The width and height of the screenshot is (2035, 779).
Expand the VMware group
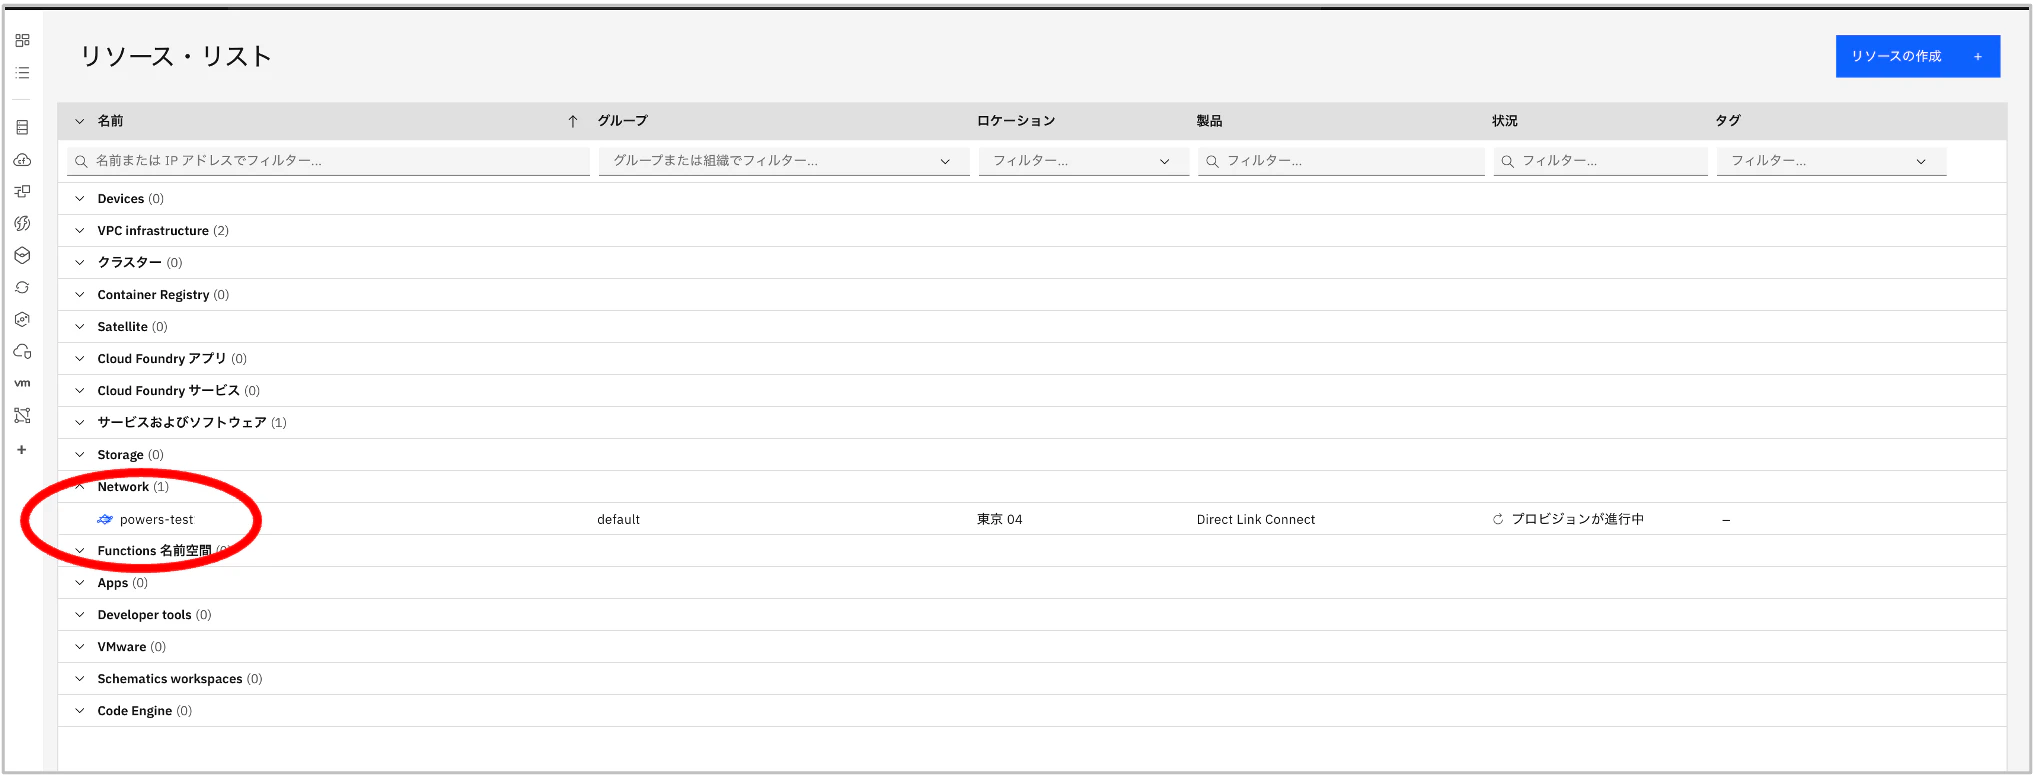point(80,647)
